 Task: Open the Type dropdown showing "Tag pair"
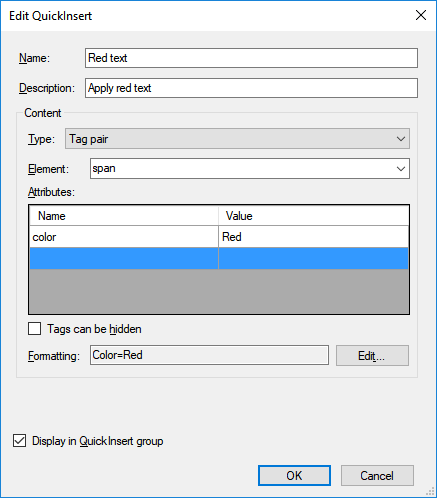237,139
